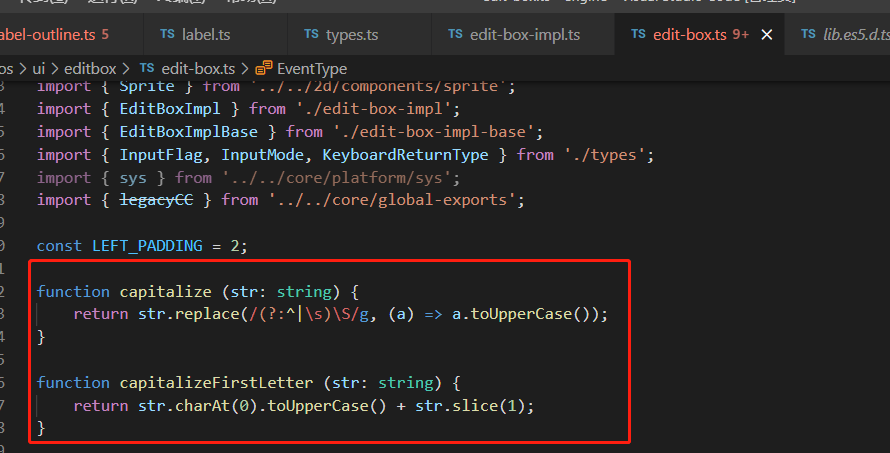This screenshot has height=453, width=890.
Task: Open the edit-box.ts breadcrumb file dropdown
Action: (x=198, y=69)
